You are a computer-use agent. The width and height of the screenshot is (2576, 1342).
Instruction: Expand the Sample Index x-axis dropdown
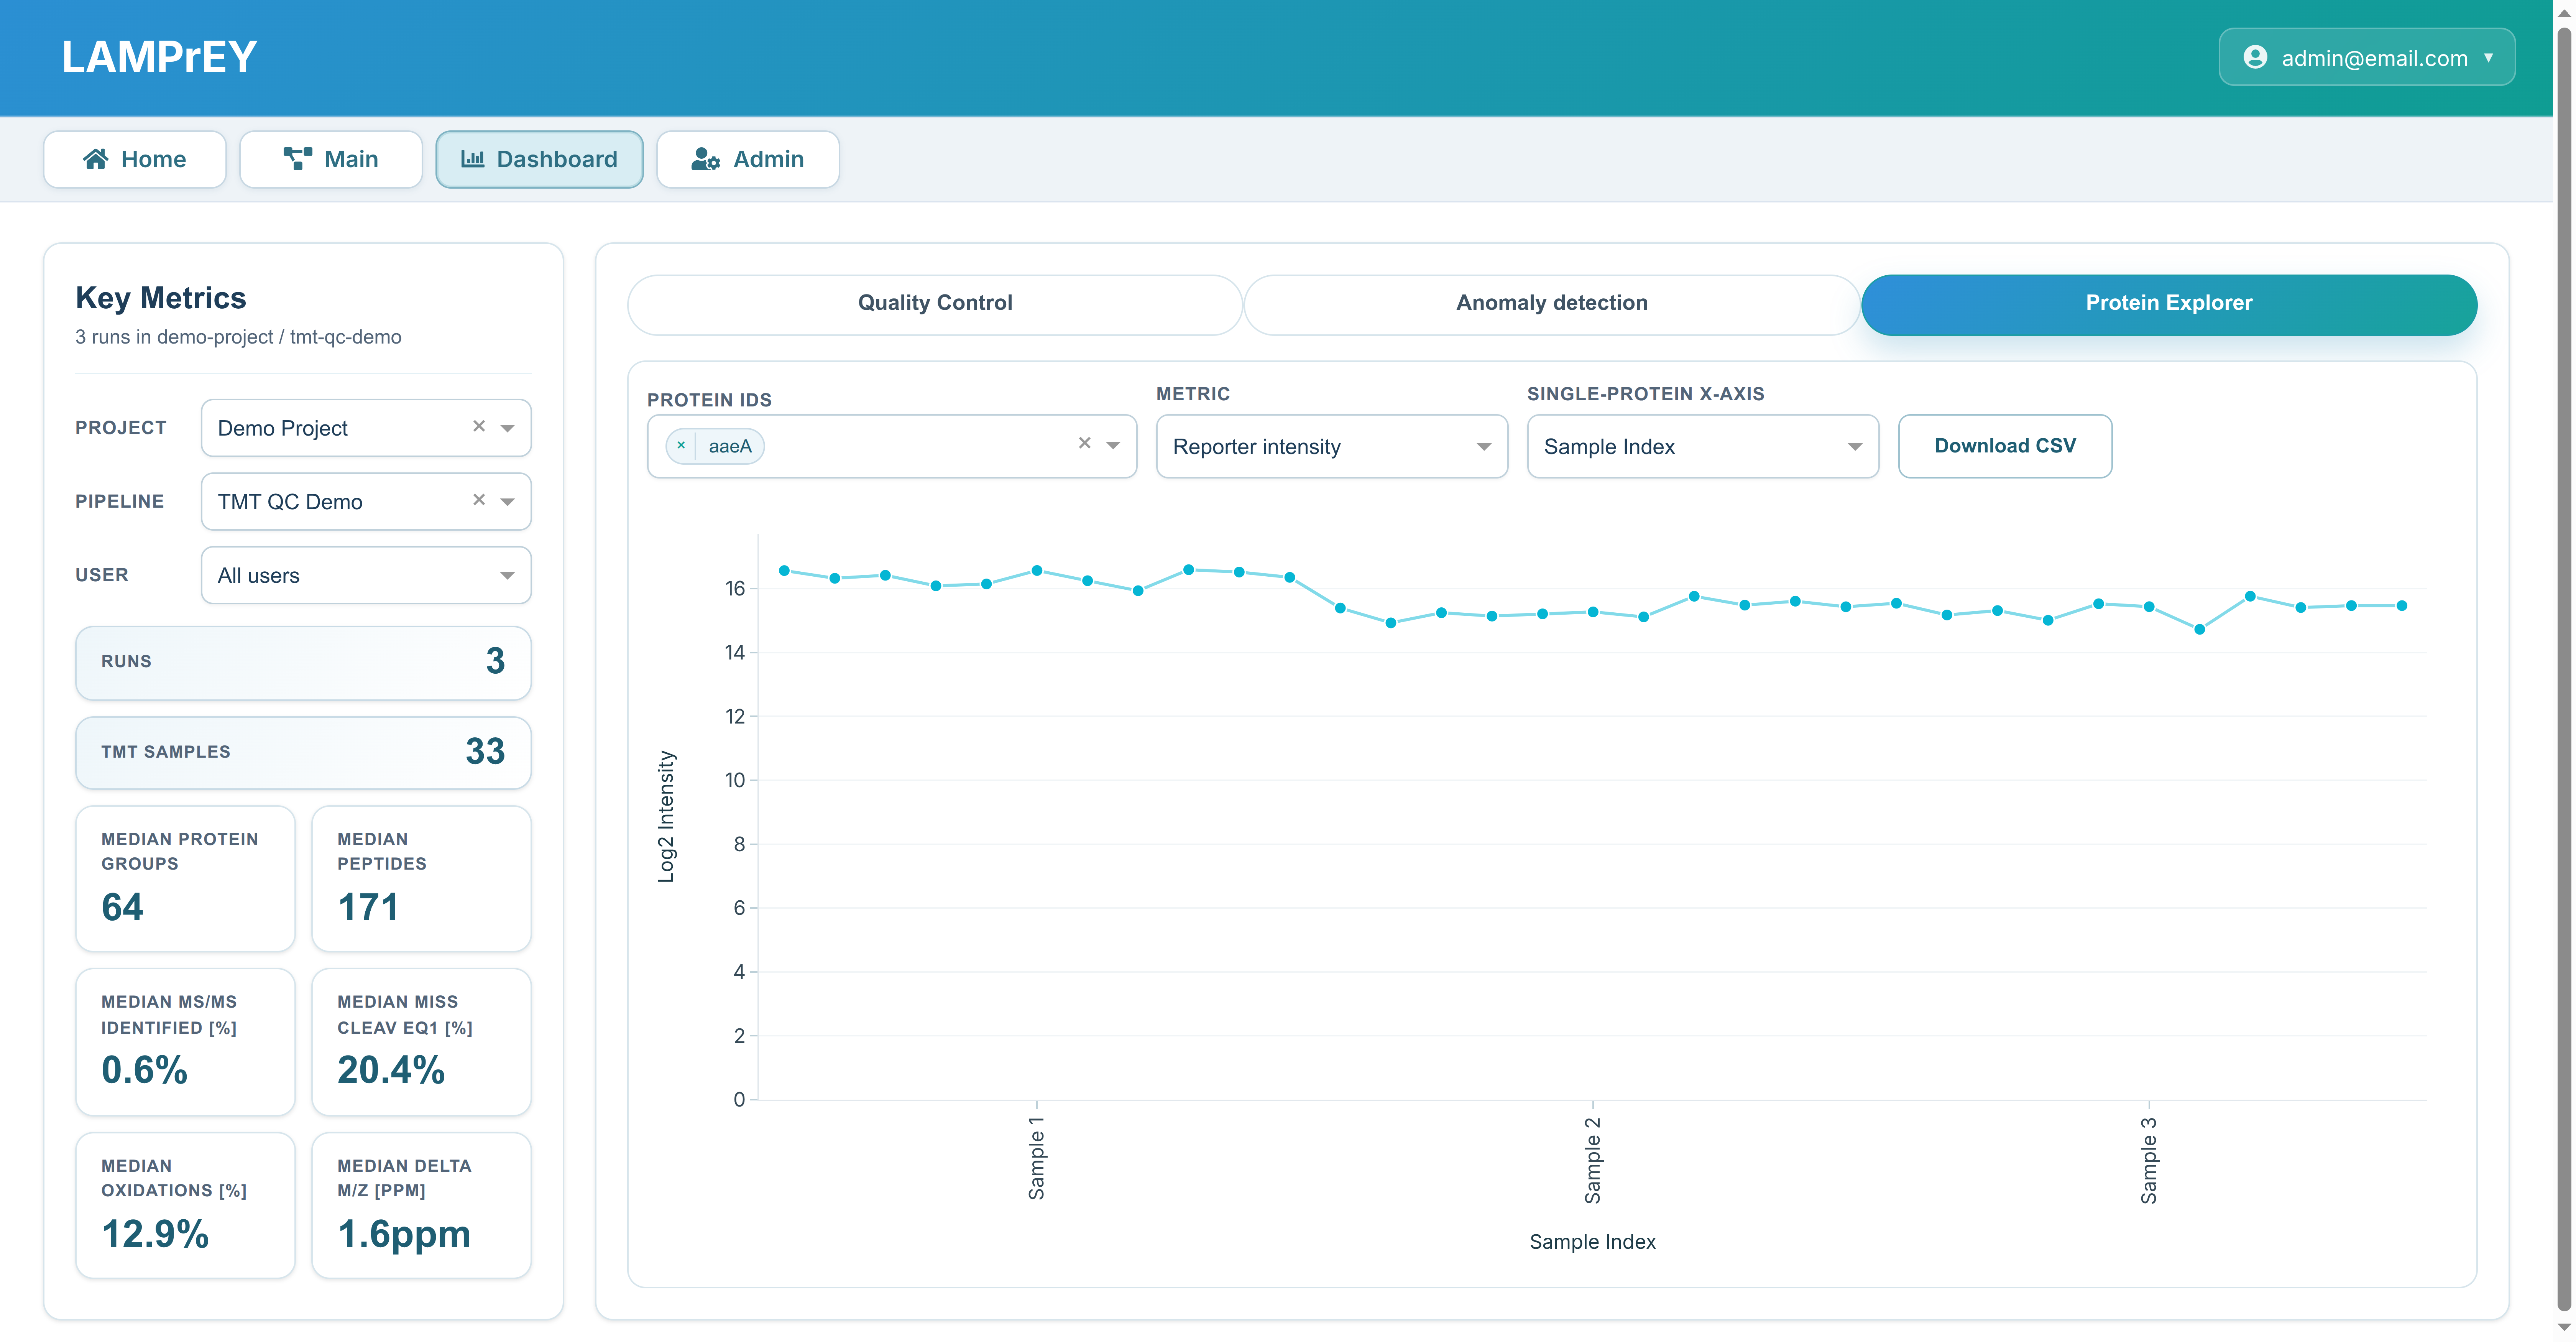point(1854,447)
